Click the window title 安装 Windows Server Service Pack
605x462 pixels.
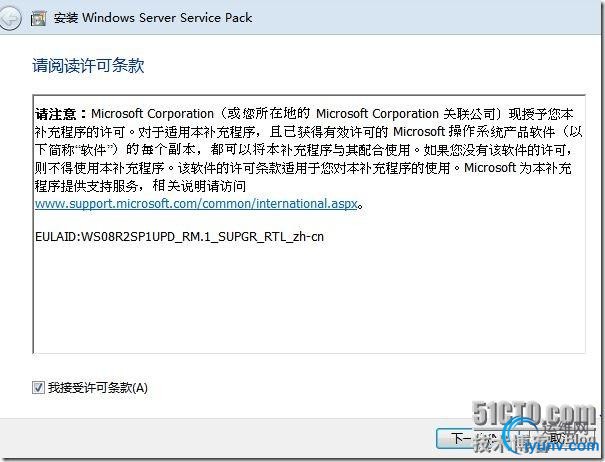pos(153,18)
